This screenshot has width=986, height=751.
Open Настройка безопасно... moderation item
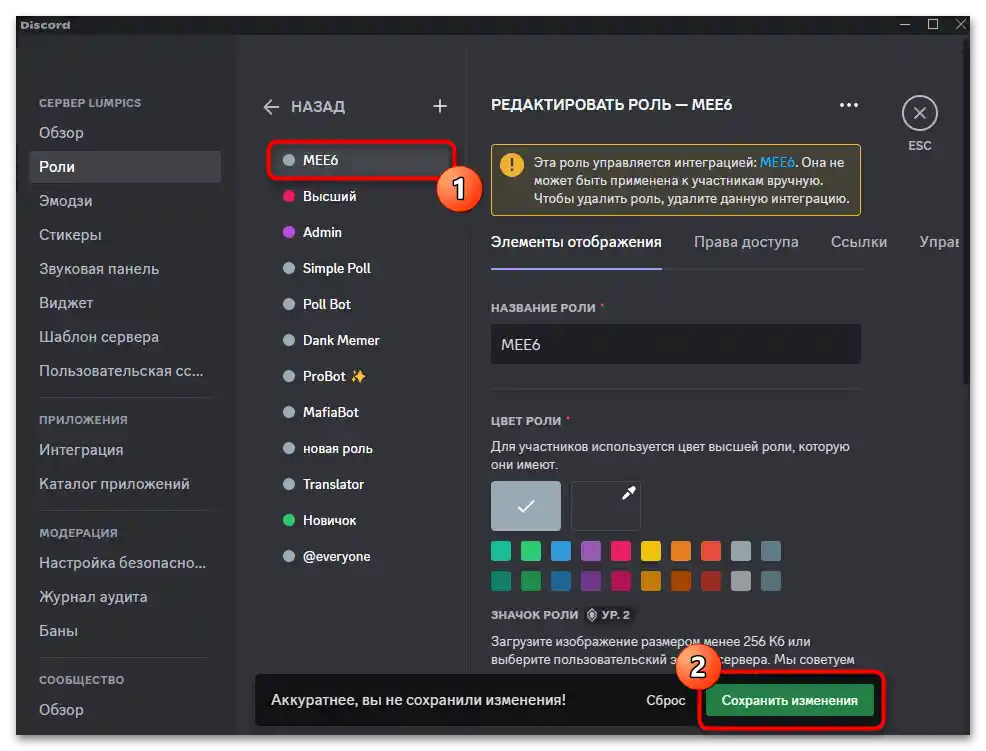(125, 563)
